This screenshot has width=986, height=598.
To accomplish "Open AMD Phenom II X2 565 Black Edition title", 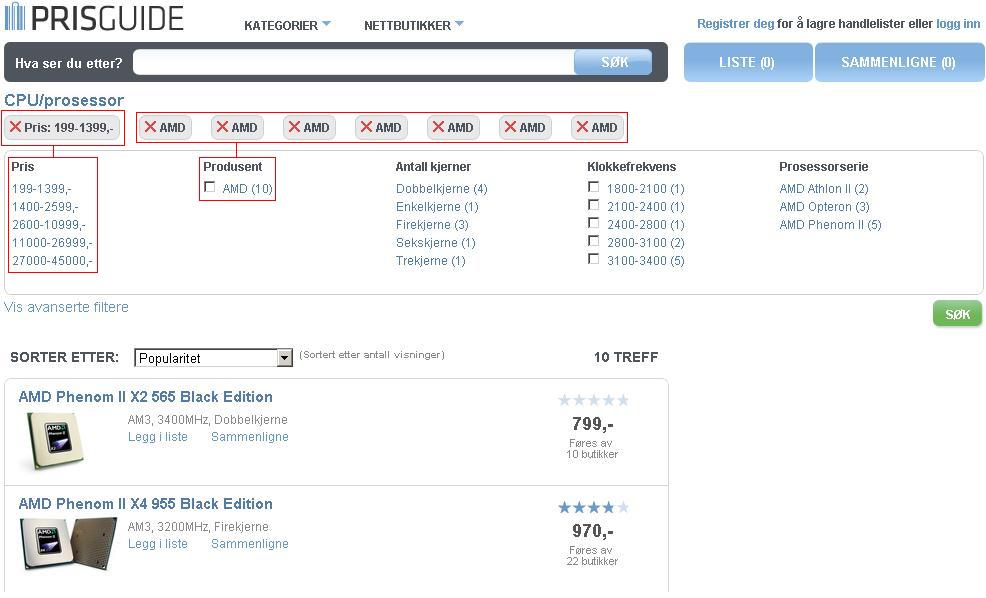I will tap(145, 397).
